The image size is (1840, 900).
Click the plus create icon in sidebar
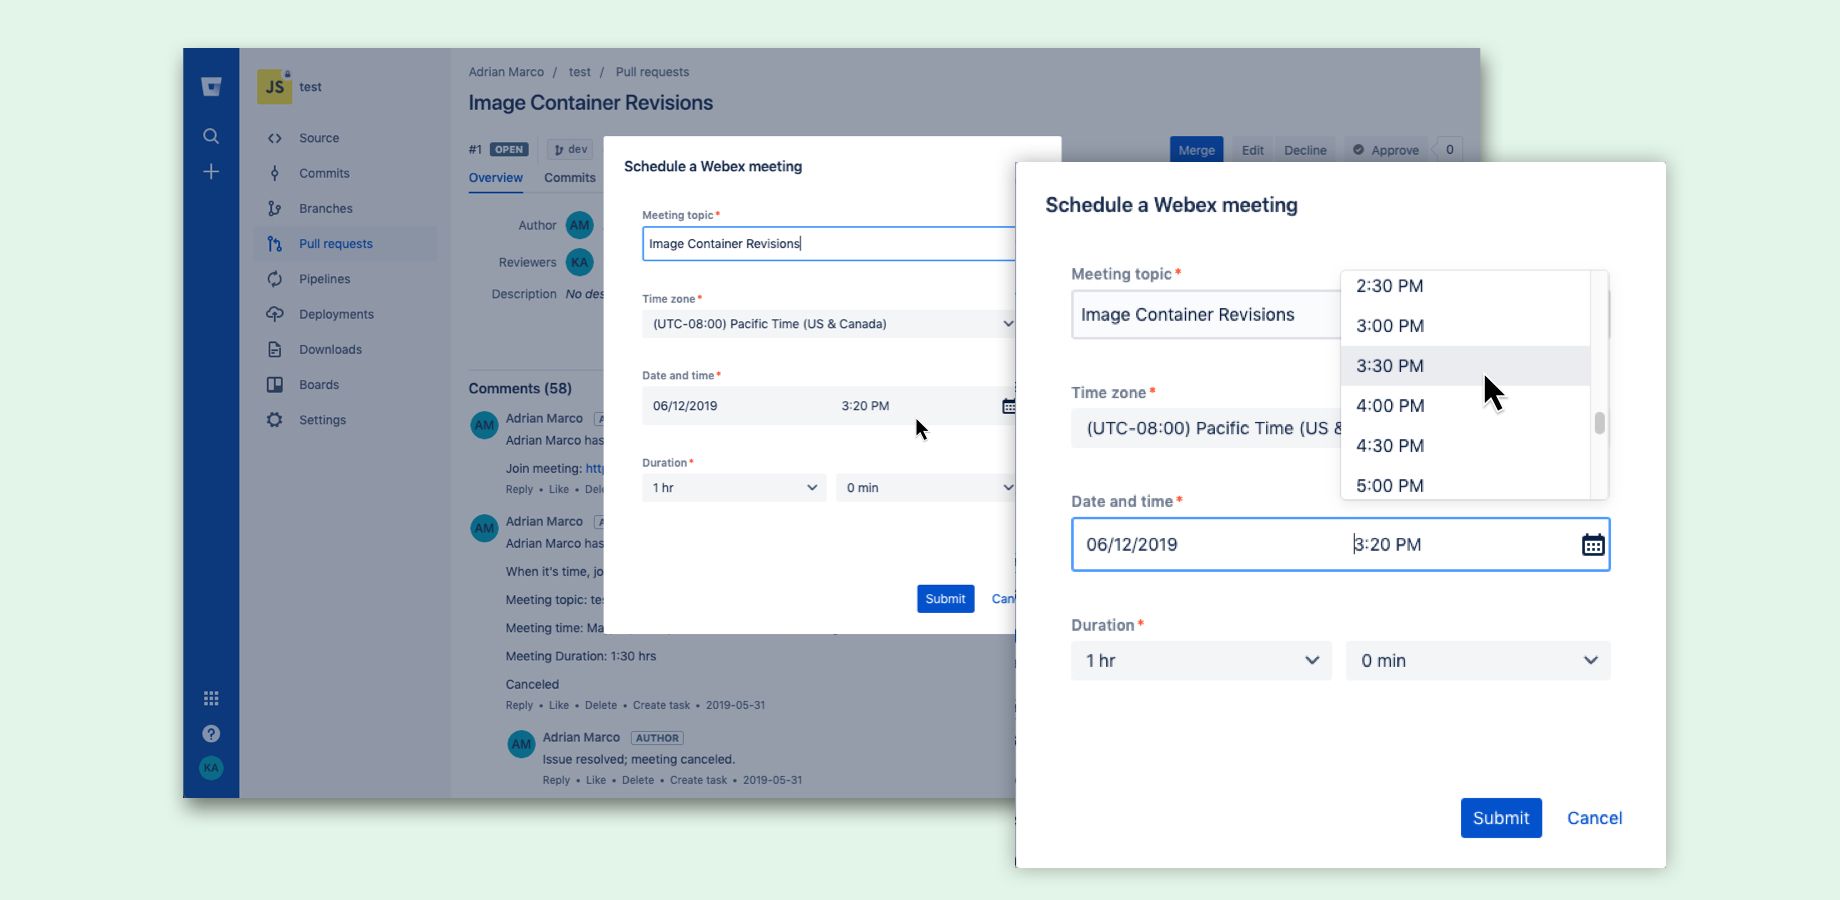pyautogui.click(x=211, y=172)
